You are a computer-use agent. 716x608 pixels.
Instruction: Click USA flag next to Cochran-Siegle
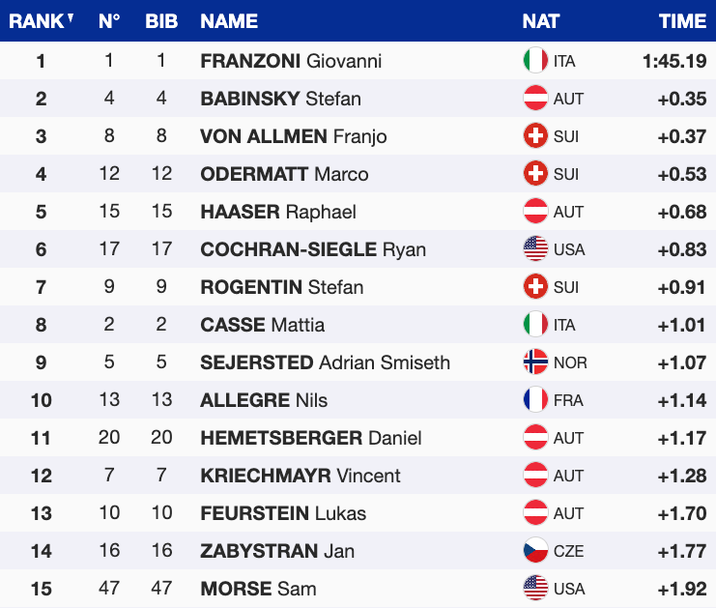coord(536,249)
